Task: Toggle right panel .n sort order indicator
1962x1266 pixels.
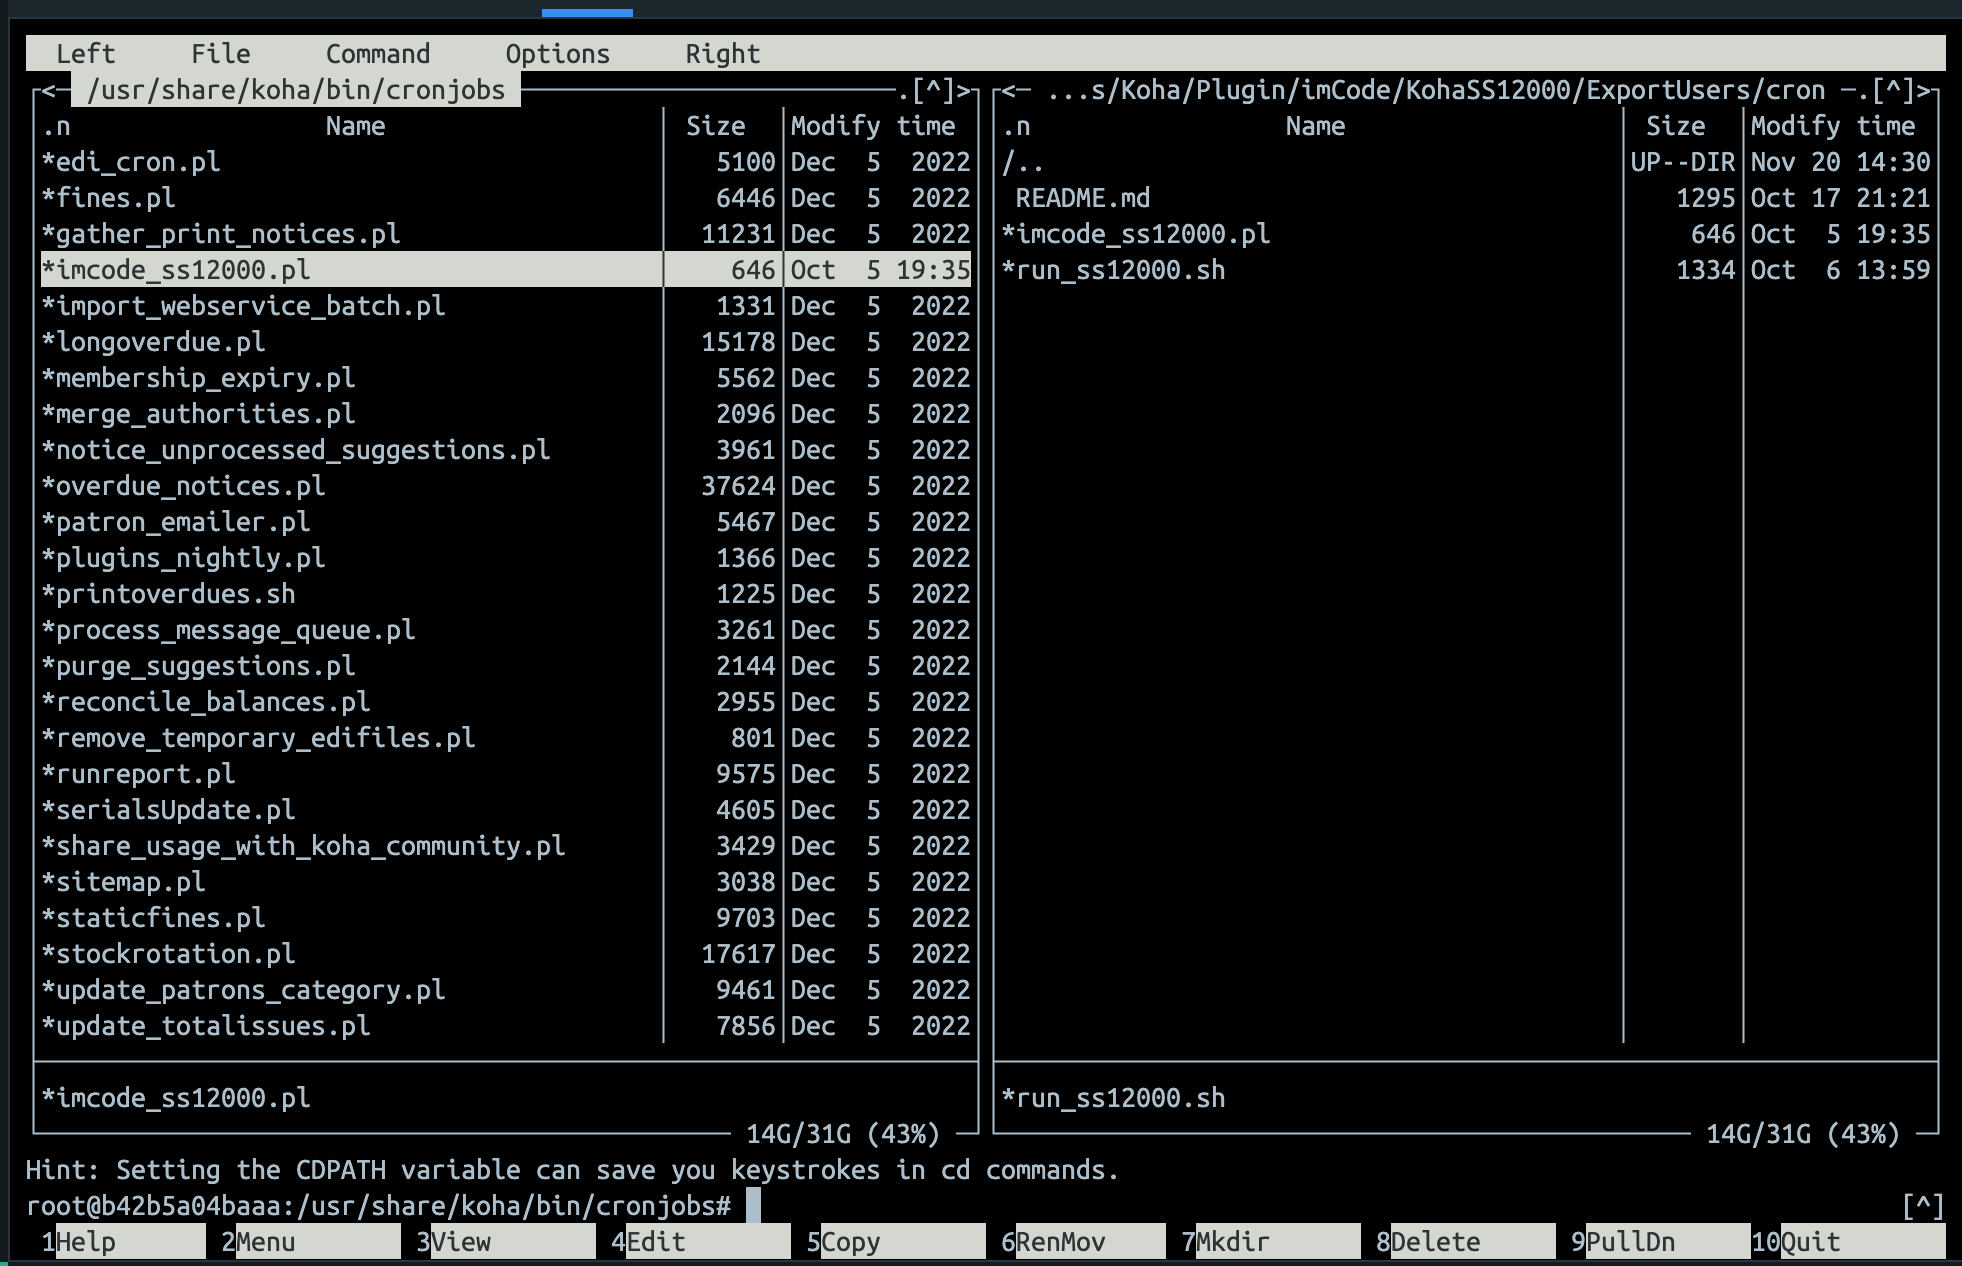Action: [x=1016, y=127]
